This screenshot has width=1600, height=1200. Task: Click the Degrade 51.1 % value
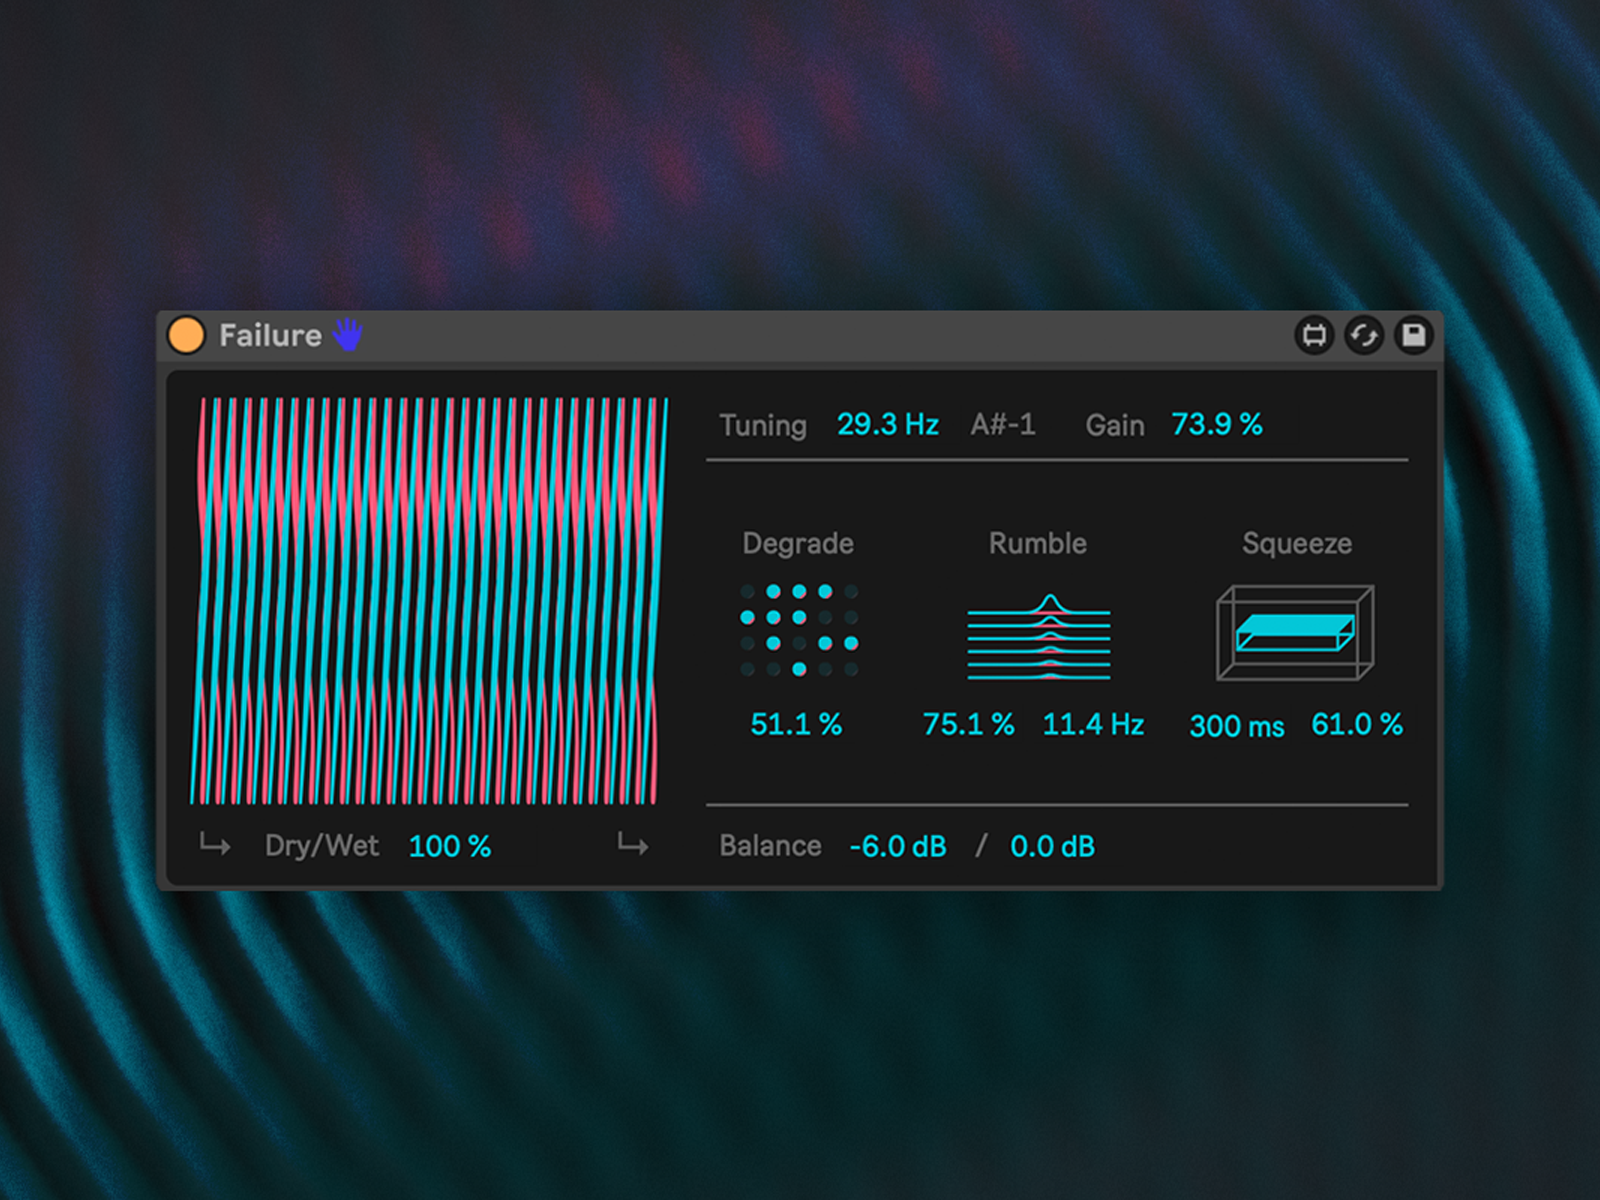click(796, 725)
